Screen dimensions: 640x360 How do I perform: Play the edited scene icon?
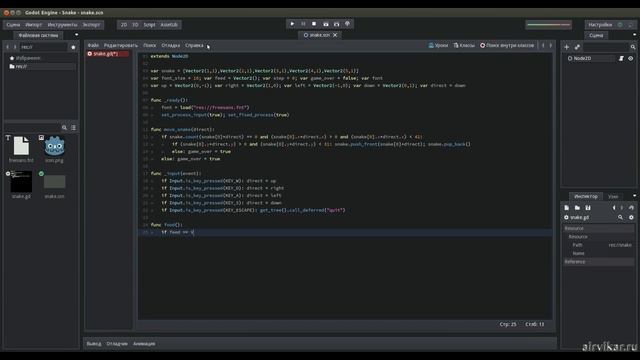click(326, 24)
